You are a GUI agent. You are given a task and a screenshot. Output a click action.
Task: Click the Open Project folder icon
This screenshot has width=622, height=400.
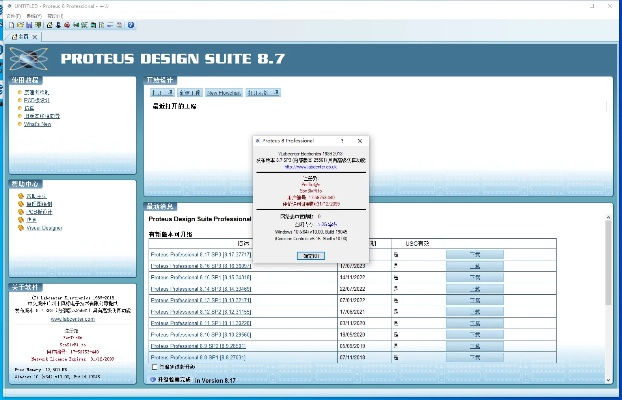[18, 25]
